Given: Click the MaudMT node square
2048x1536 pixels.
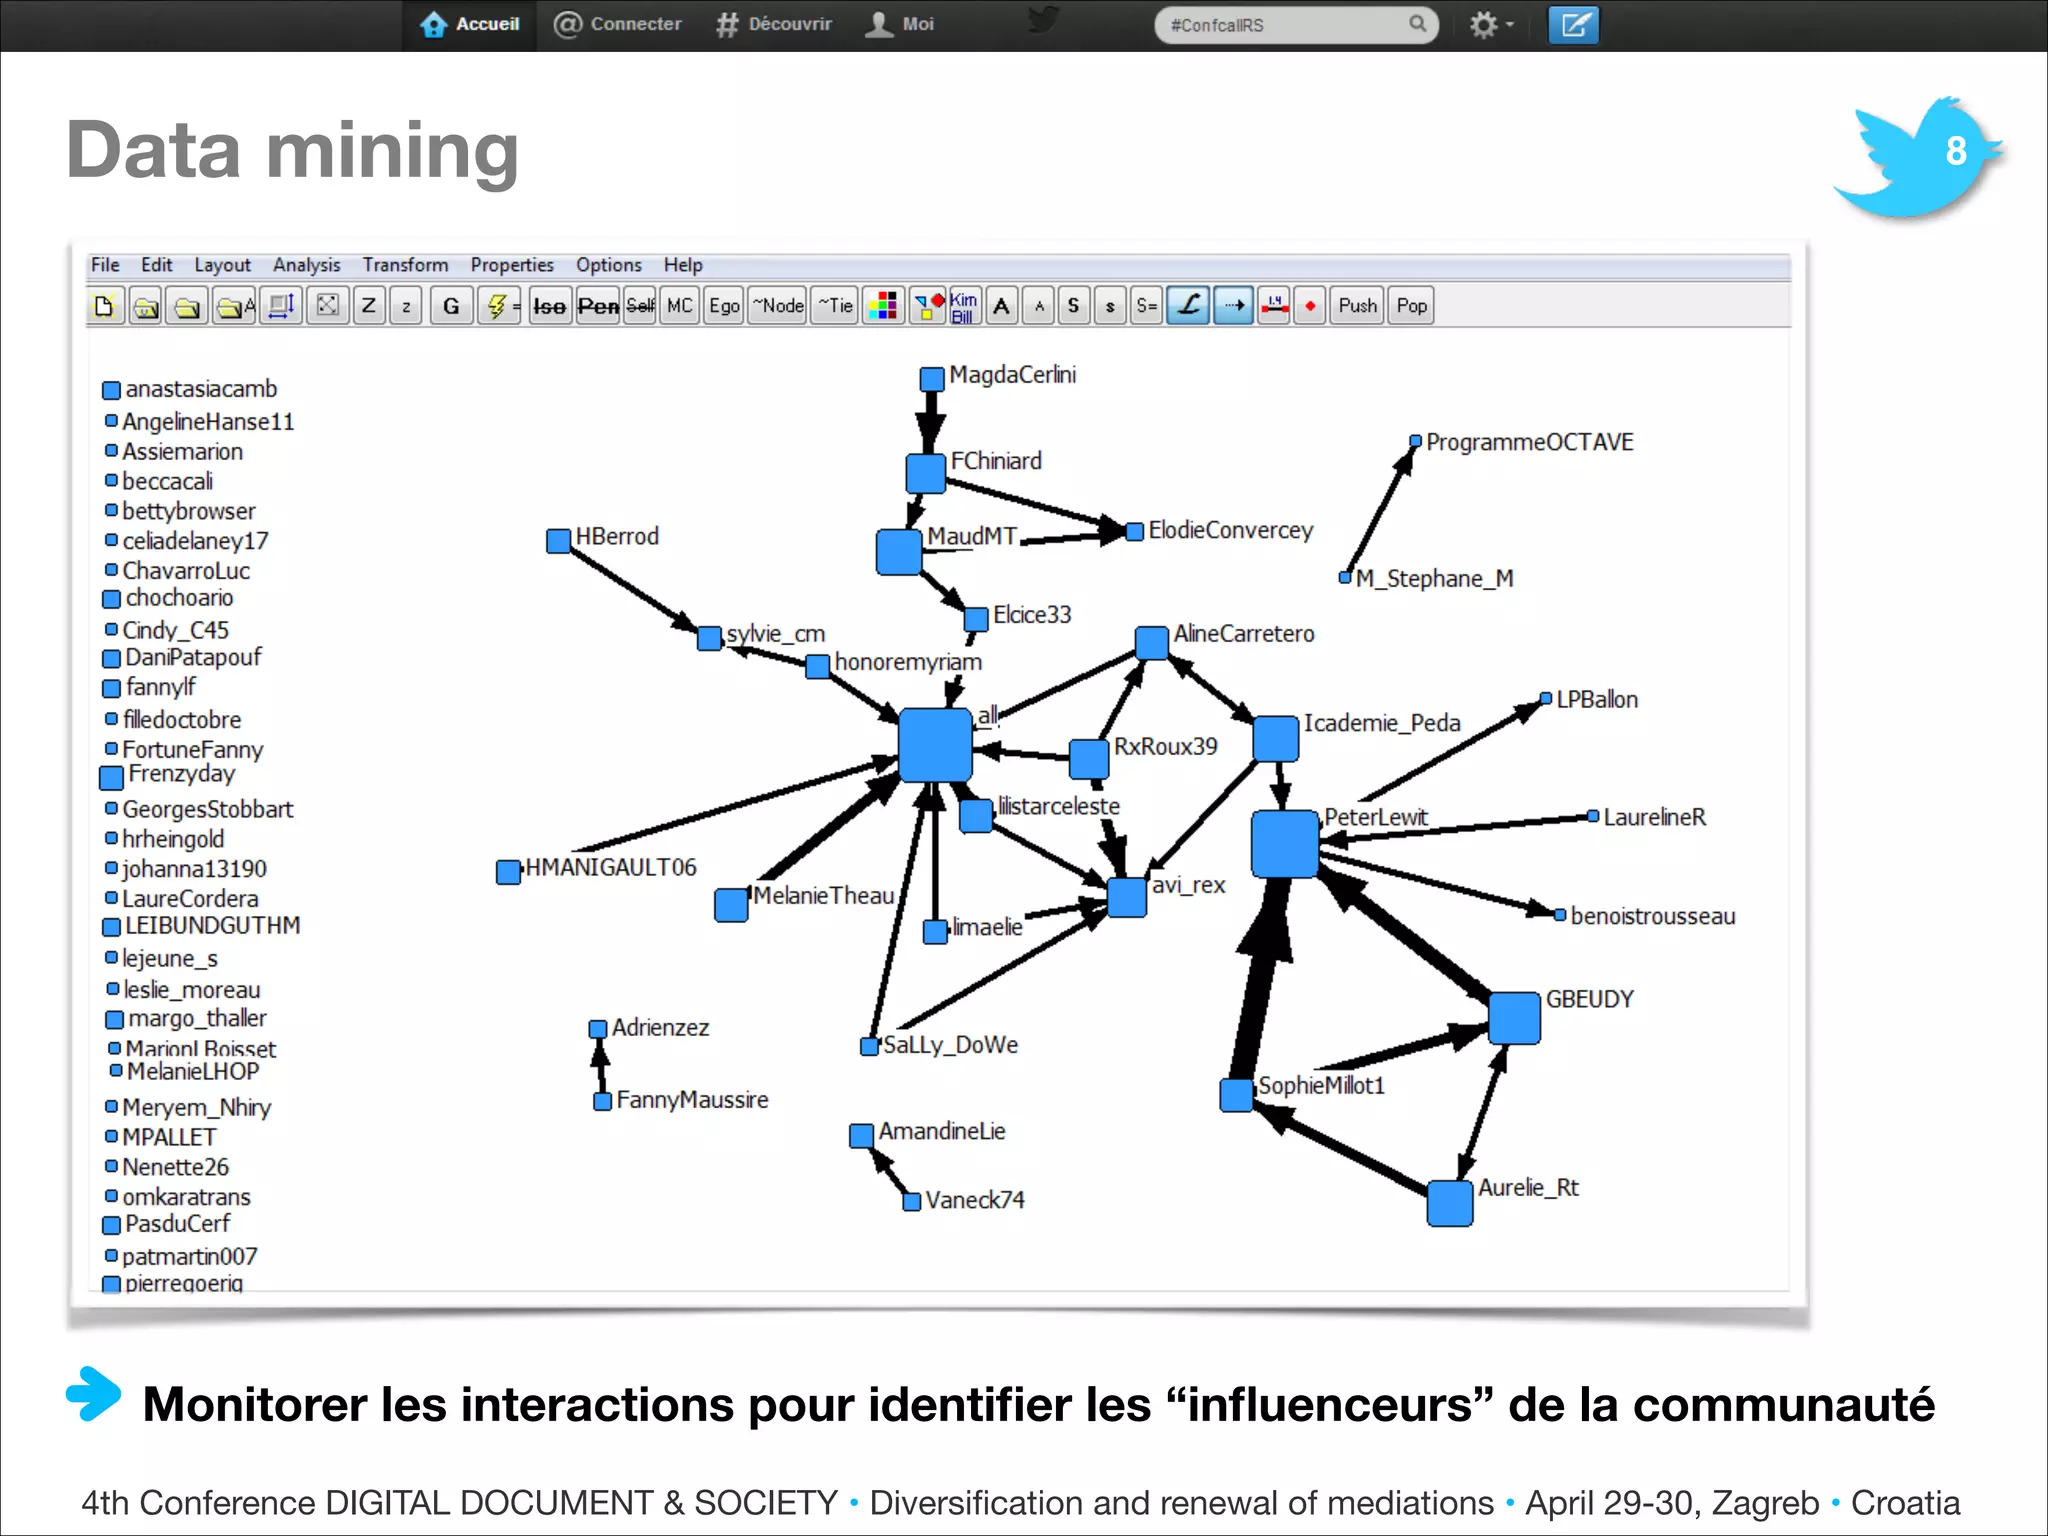Looking at the screenshot, I should click(x=899, y=552).
